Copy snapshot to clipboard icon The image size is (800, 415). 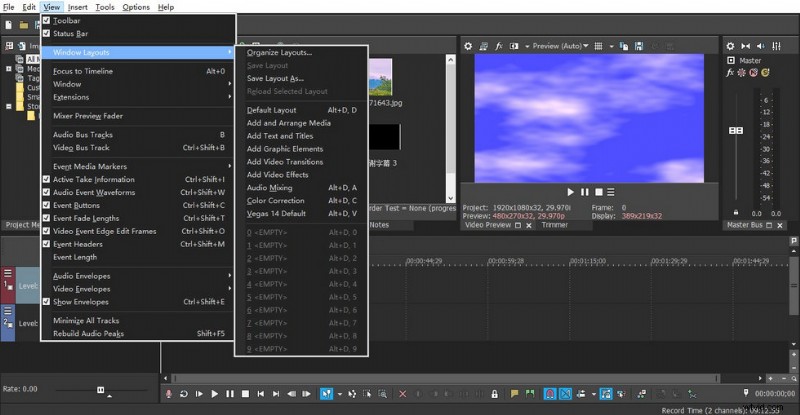pyautogui.click(x=623, y=46)
